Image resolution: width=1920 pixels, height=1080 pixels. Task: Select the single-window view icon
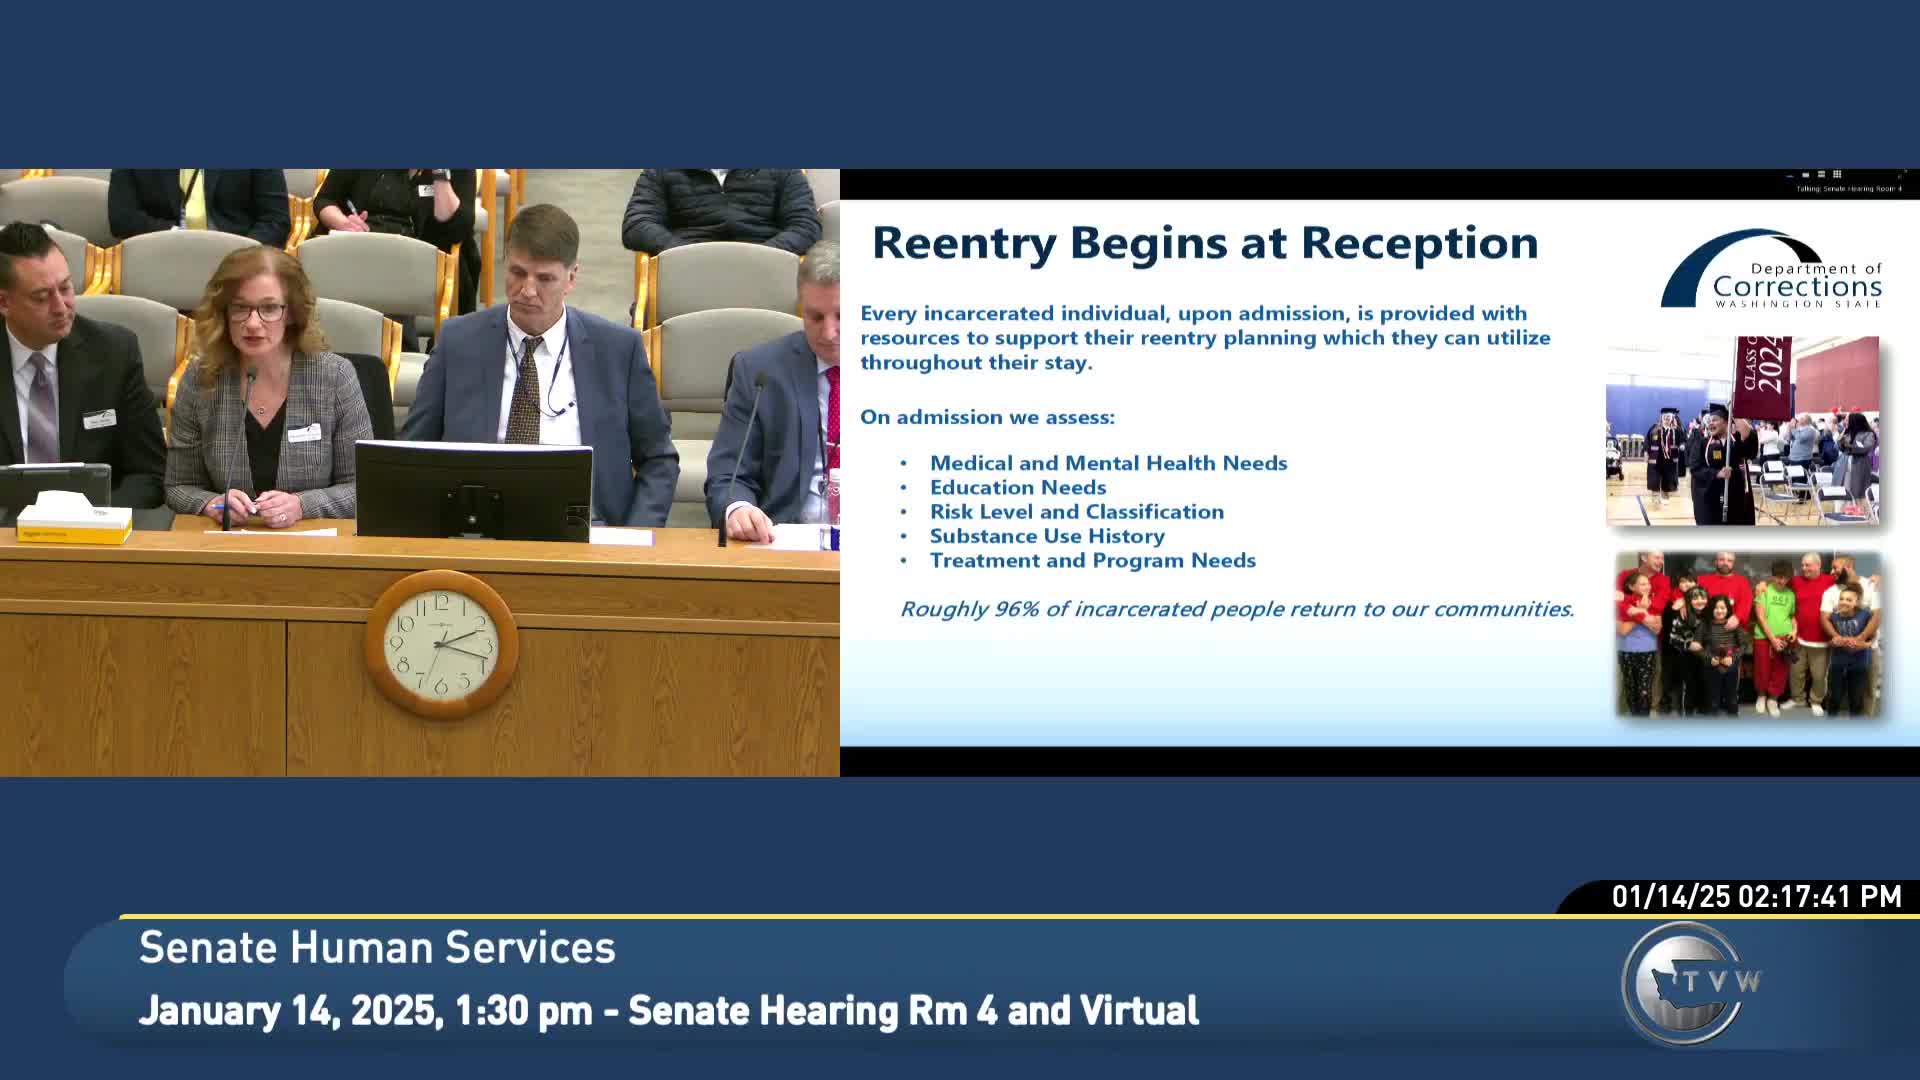[x=1805, y=175]
